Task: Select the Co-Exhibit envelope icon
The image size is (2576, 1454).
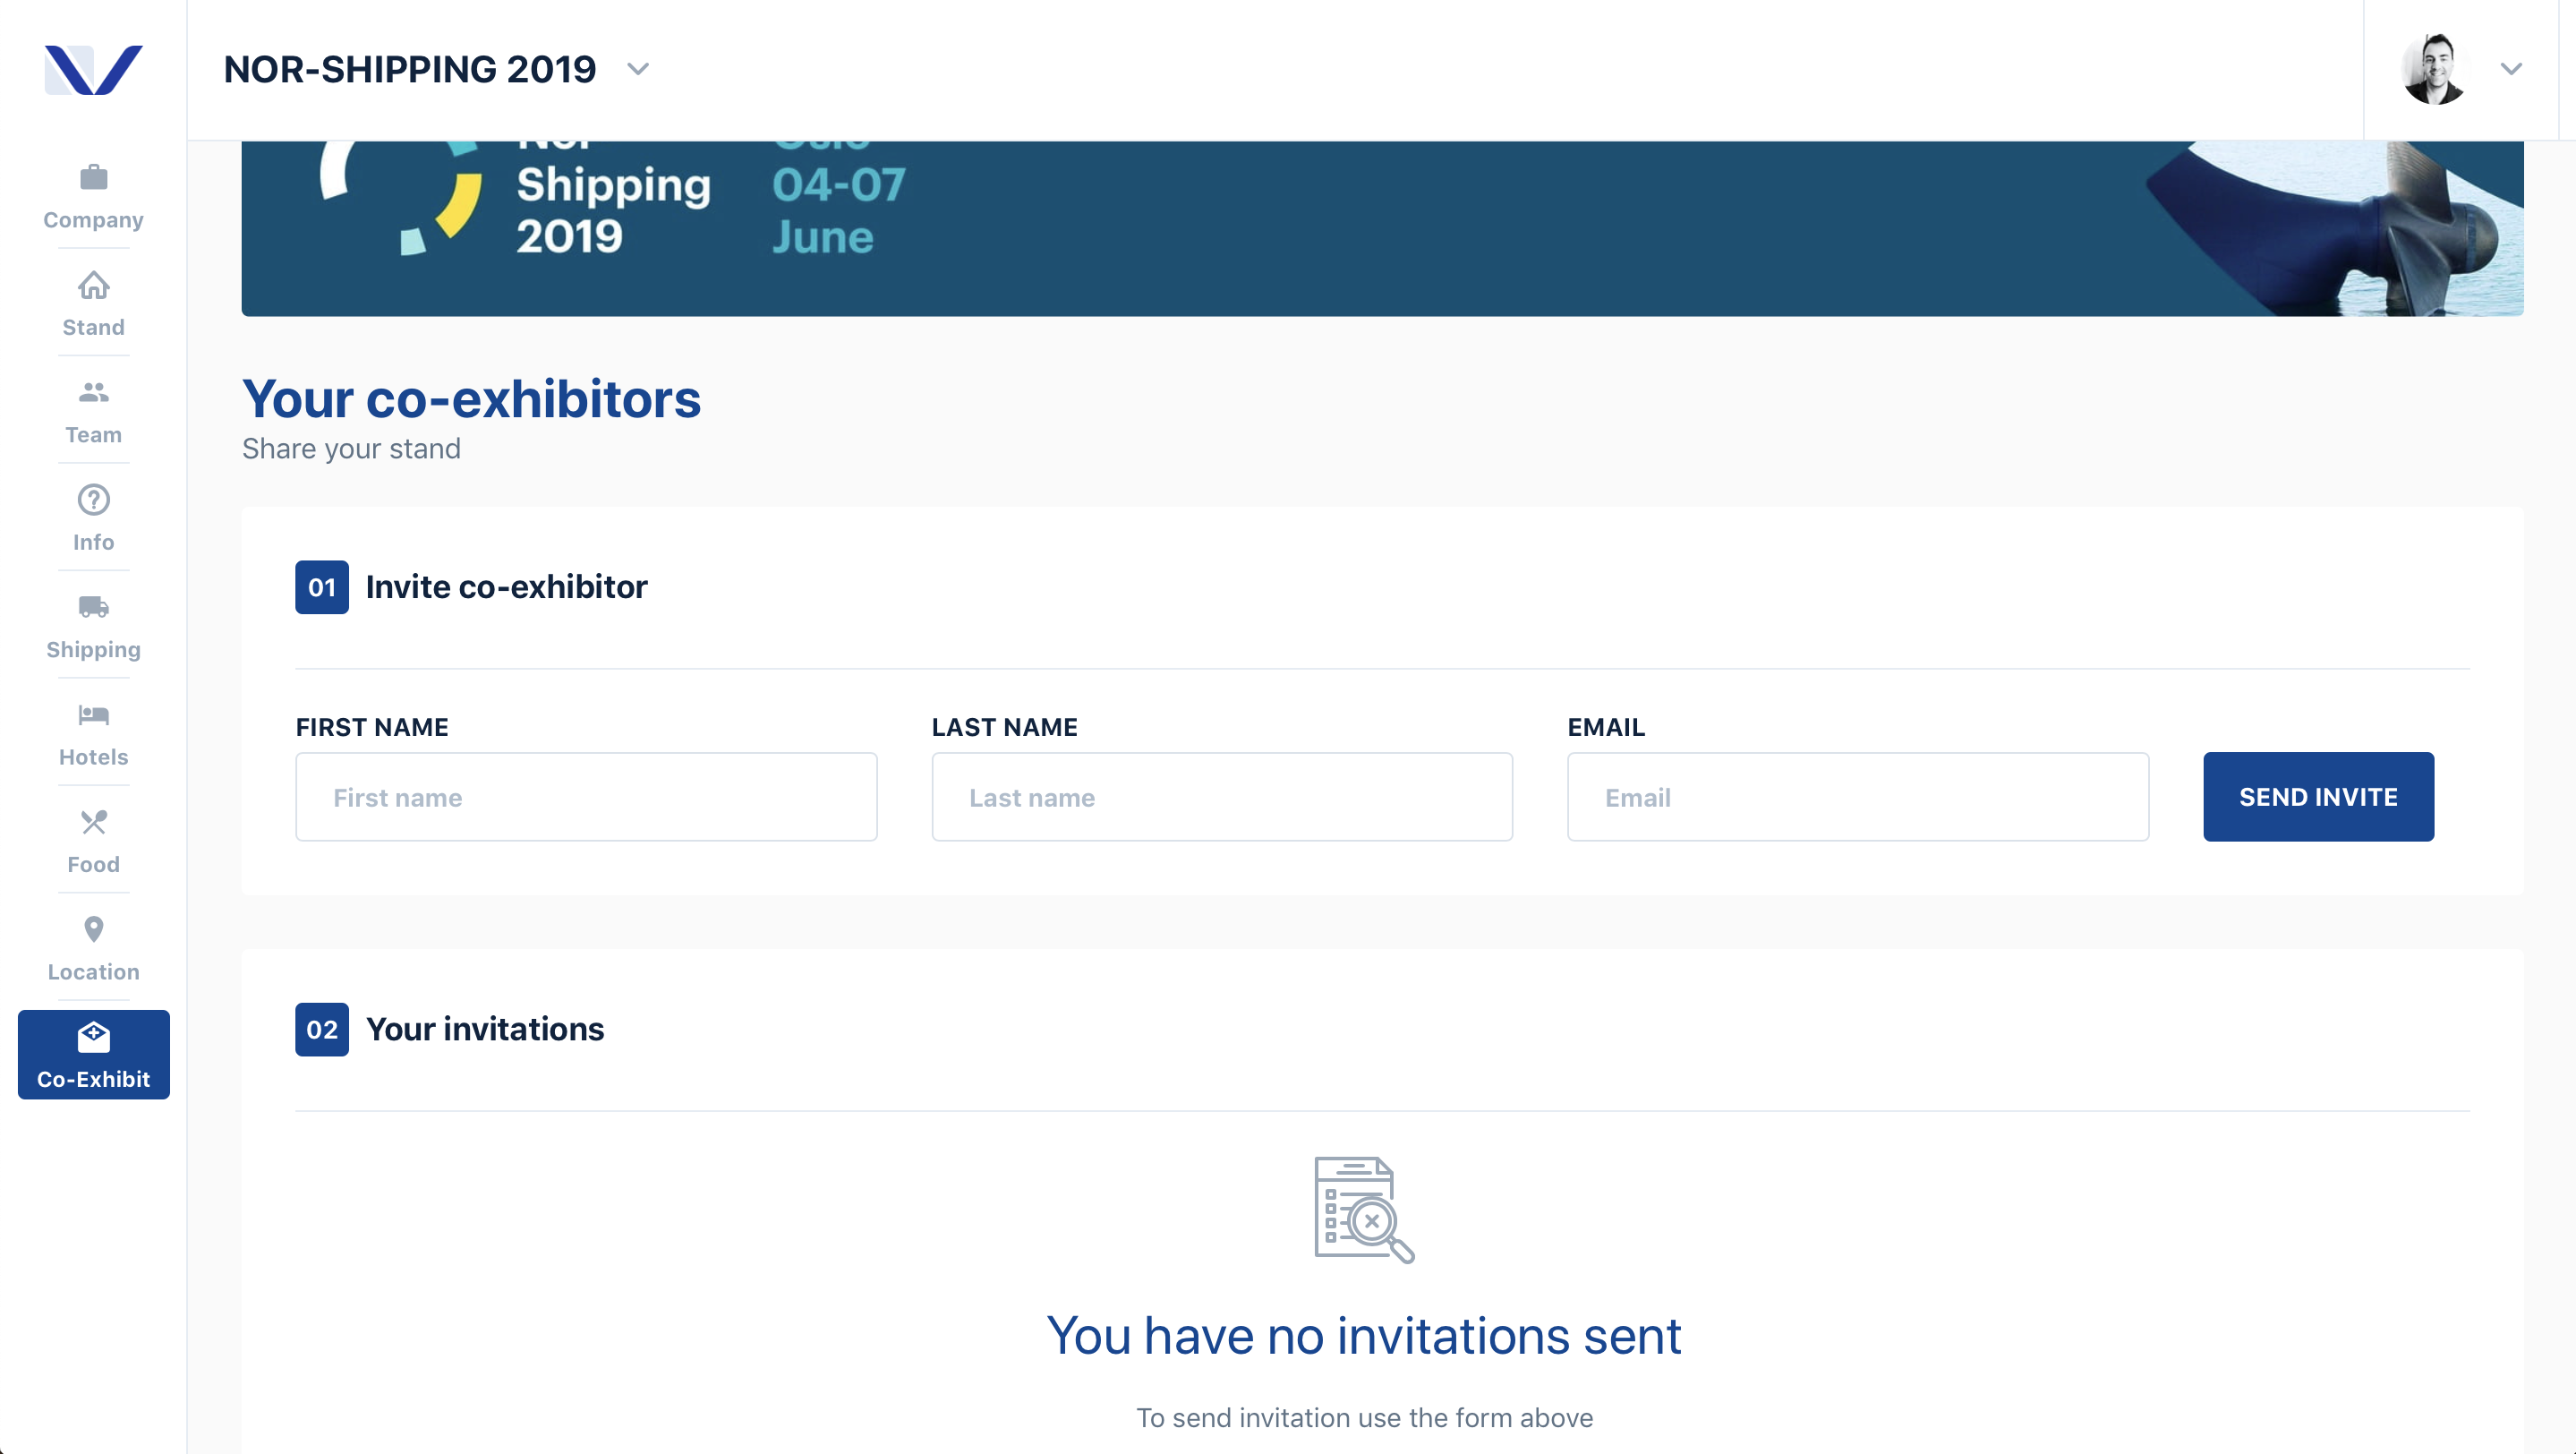Action: click(x=93, y=1037)
